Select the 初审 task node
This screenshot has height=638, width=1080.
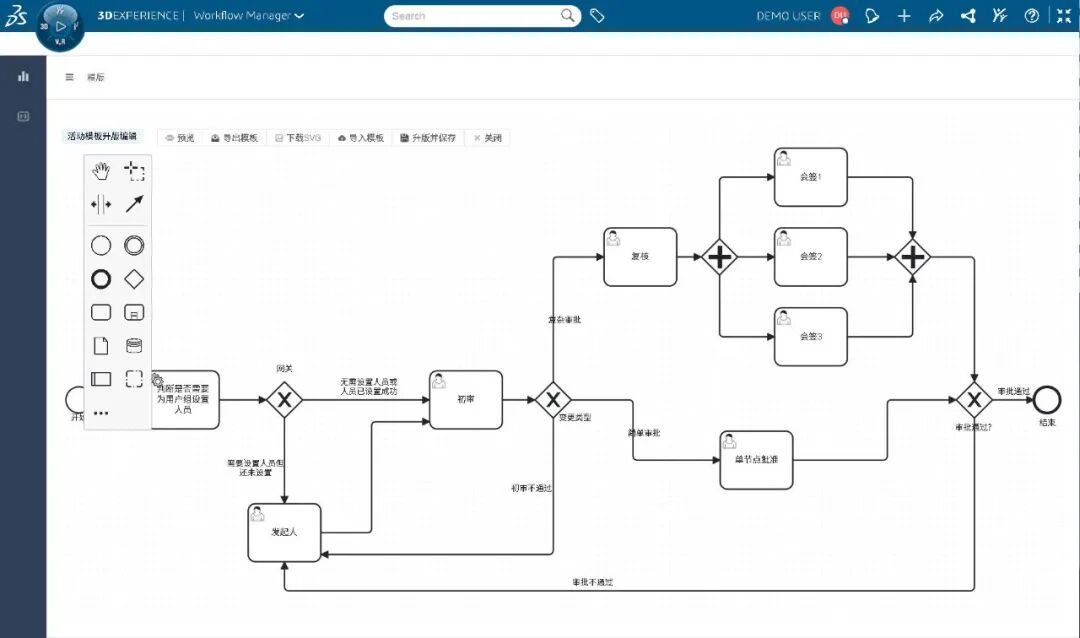pos(466,400)
